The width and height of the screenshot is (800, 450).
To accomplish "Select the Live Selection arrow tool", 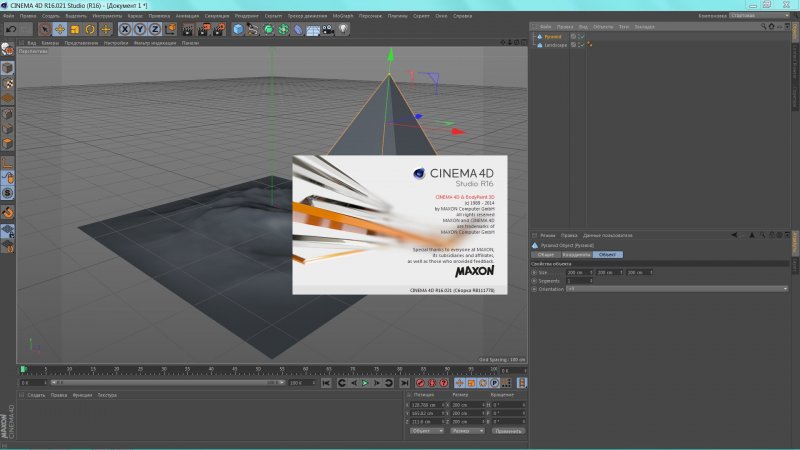I will 44,30.
